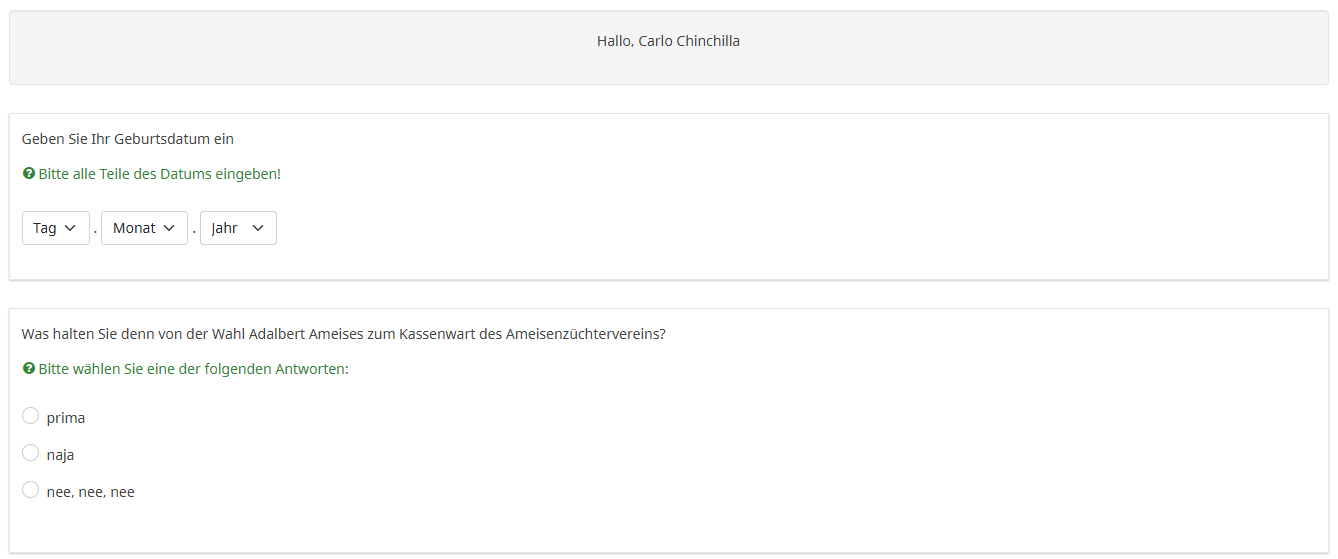Click the "Hallo, Carlo Chinchilla" greeting text
This screenshot has width=1338, height=559.
pyautogui.click(x=668, y=41)
